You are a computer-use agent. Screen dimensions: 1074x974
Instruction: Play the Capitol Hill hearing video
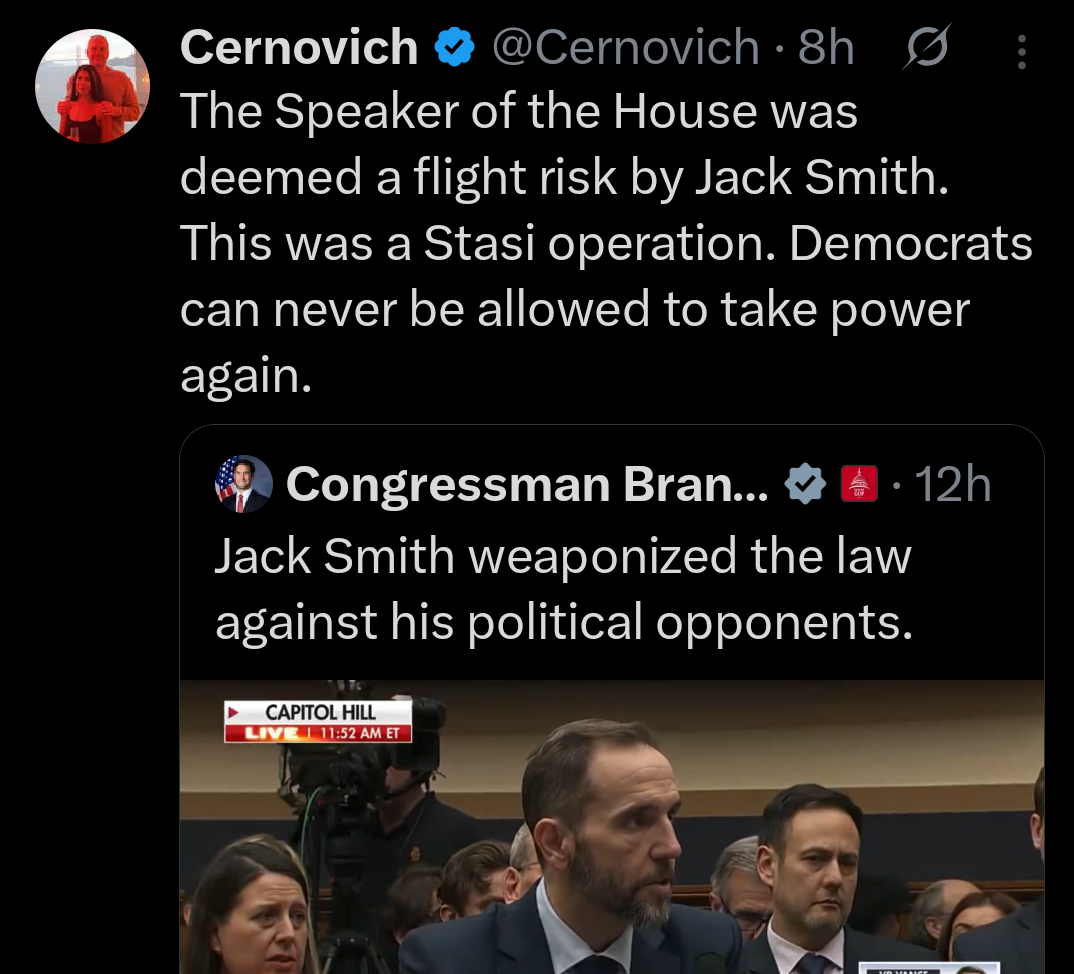(x=612, y=827)
